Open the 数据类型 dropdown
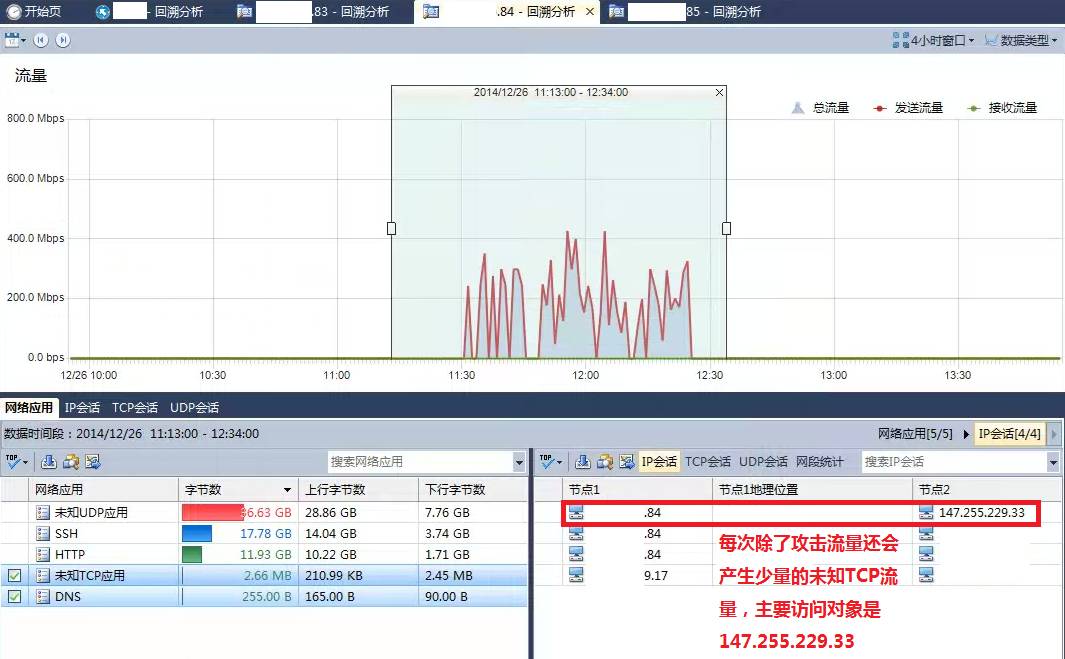 click(1021, 41)
